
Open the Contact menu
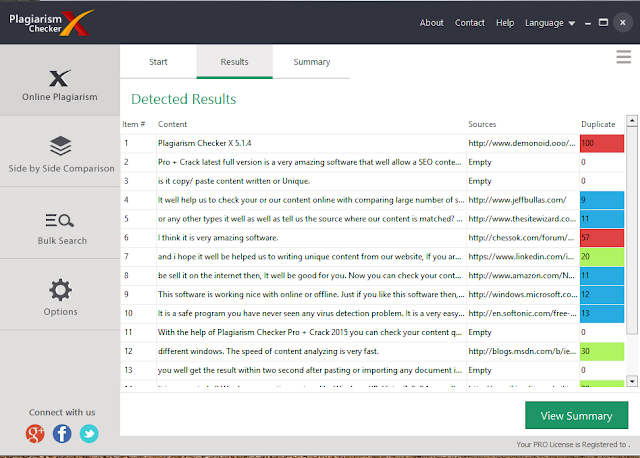470,23
